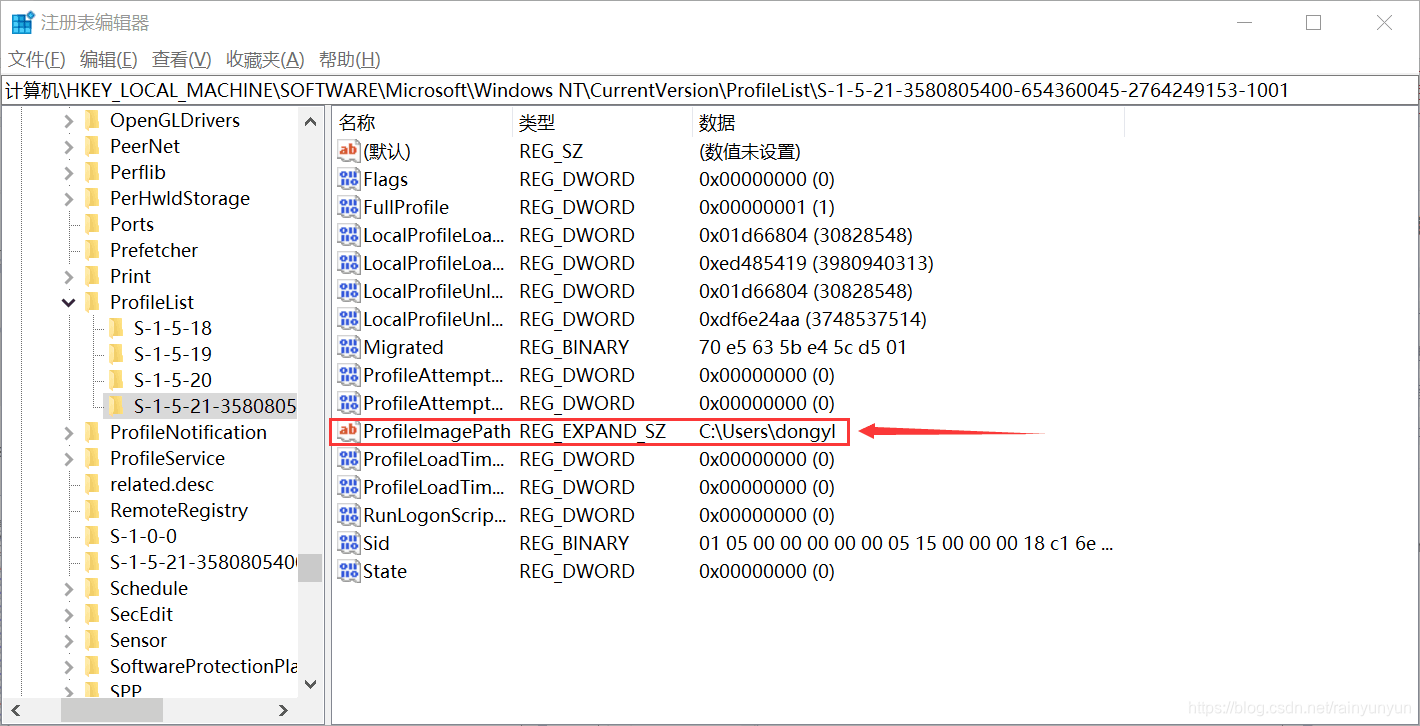The height and width of the screenshot is (726, 1420).
Task: Click the icon of the Migrated value
Action: (x=348, y=347)
